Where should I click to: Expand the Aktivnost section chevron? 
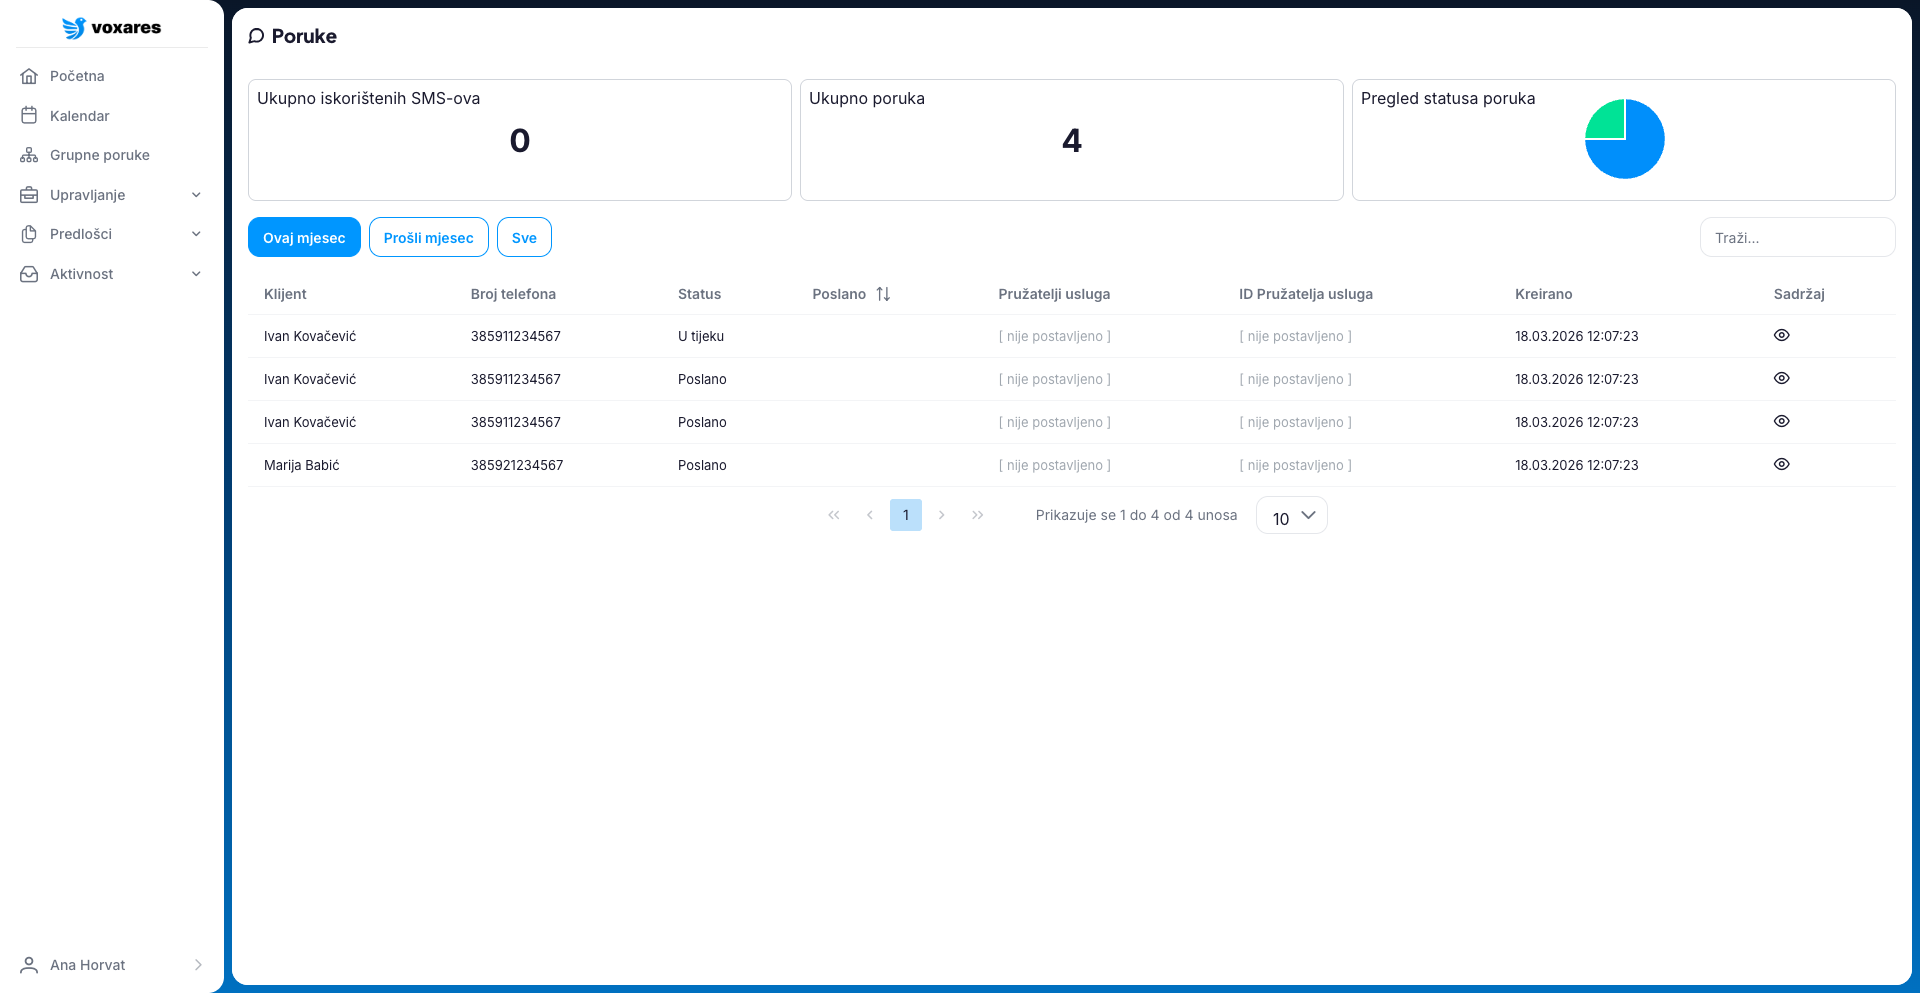tap(196, 274)
